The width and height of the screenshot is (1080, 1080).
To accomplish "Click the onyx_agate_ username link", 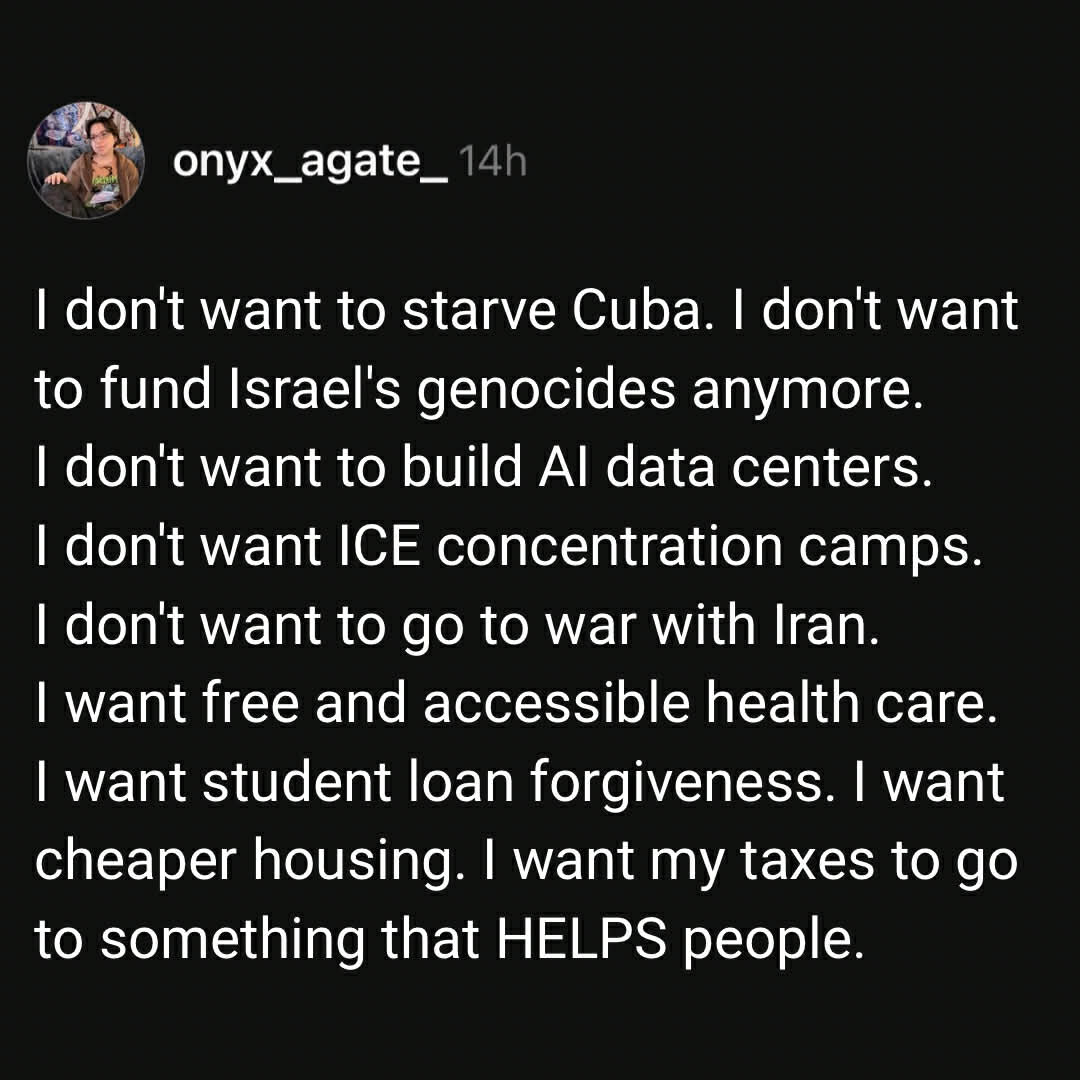I will tap(311, 161).
